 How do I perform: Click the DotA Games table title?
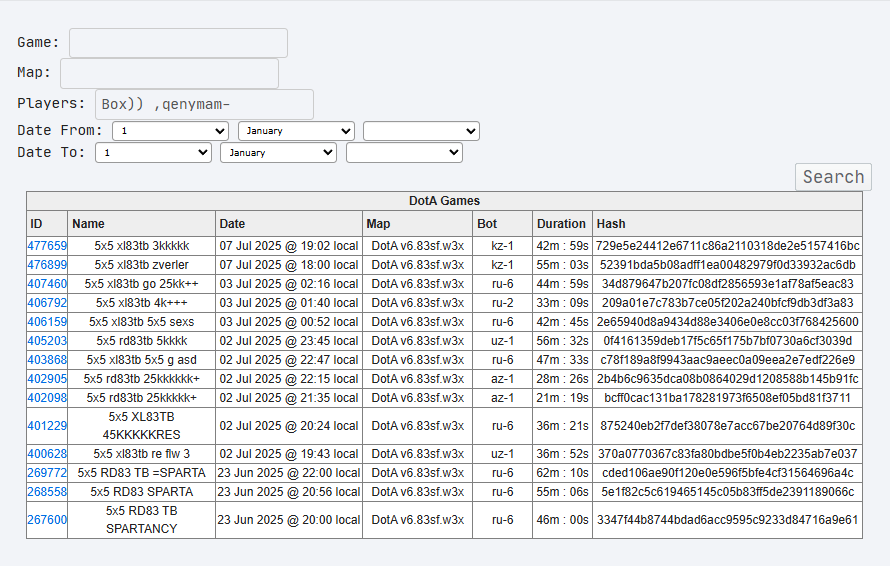(444, 201)
